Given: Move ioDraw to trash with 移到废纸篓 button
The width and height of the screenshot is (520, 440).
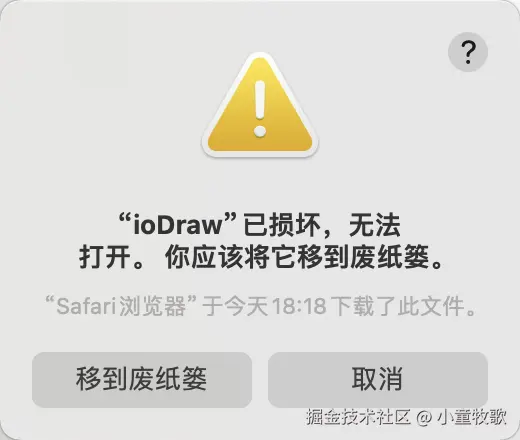Looking at the screenshot, I should 142,379.
